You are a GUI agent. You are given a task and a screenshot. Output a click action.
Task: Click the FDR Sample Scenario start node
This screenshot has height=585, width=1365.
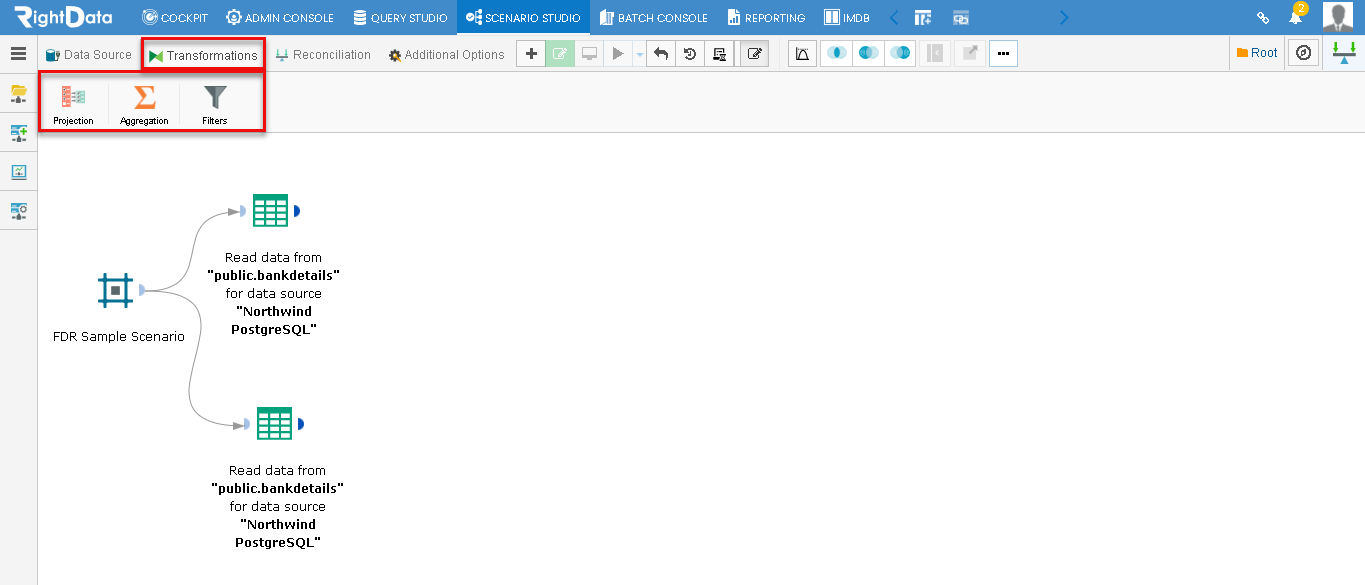[x=116, y=290]
